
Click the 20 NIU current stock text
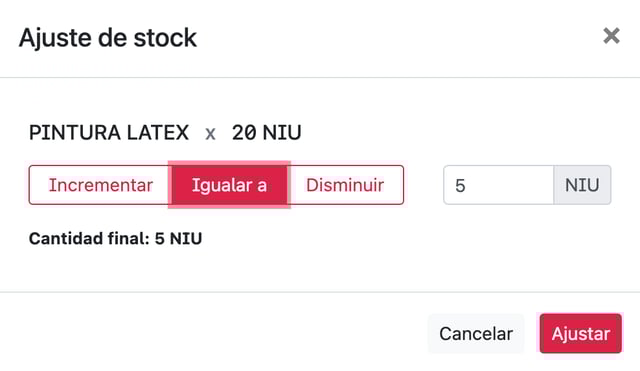pyautogui.click(x=267, y=133)
